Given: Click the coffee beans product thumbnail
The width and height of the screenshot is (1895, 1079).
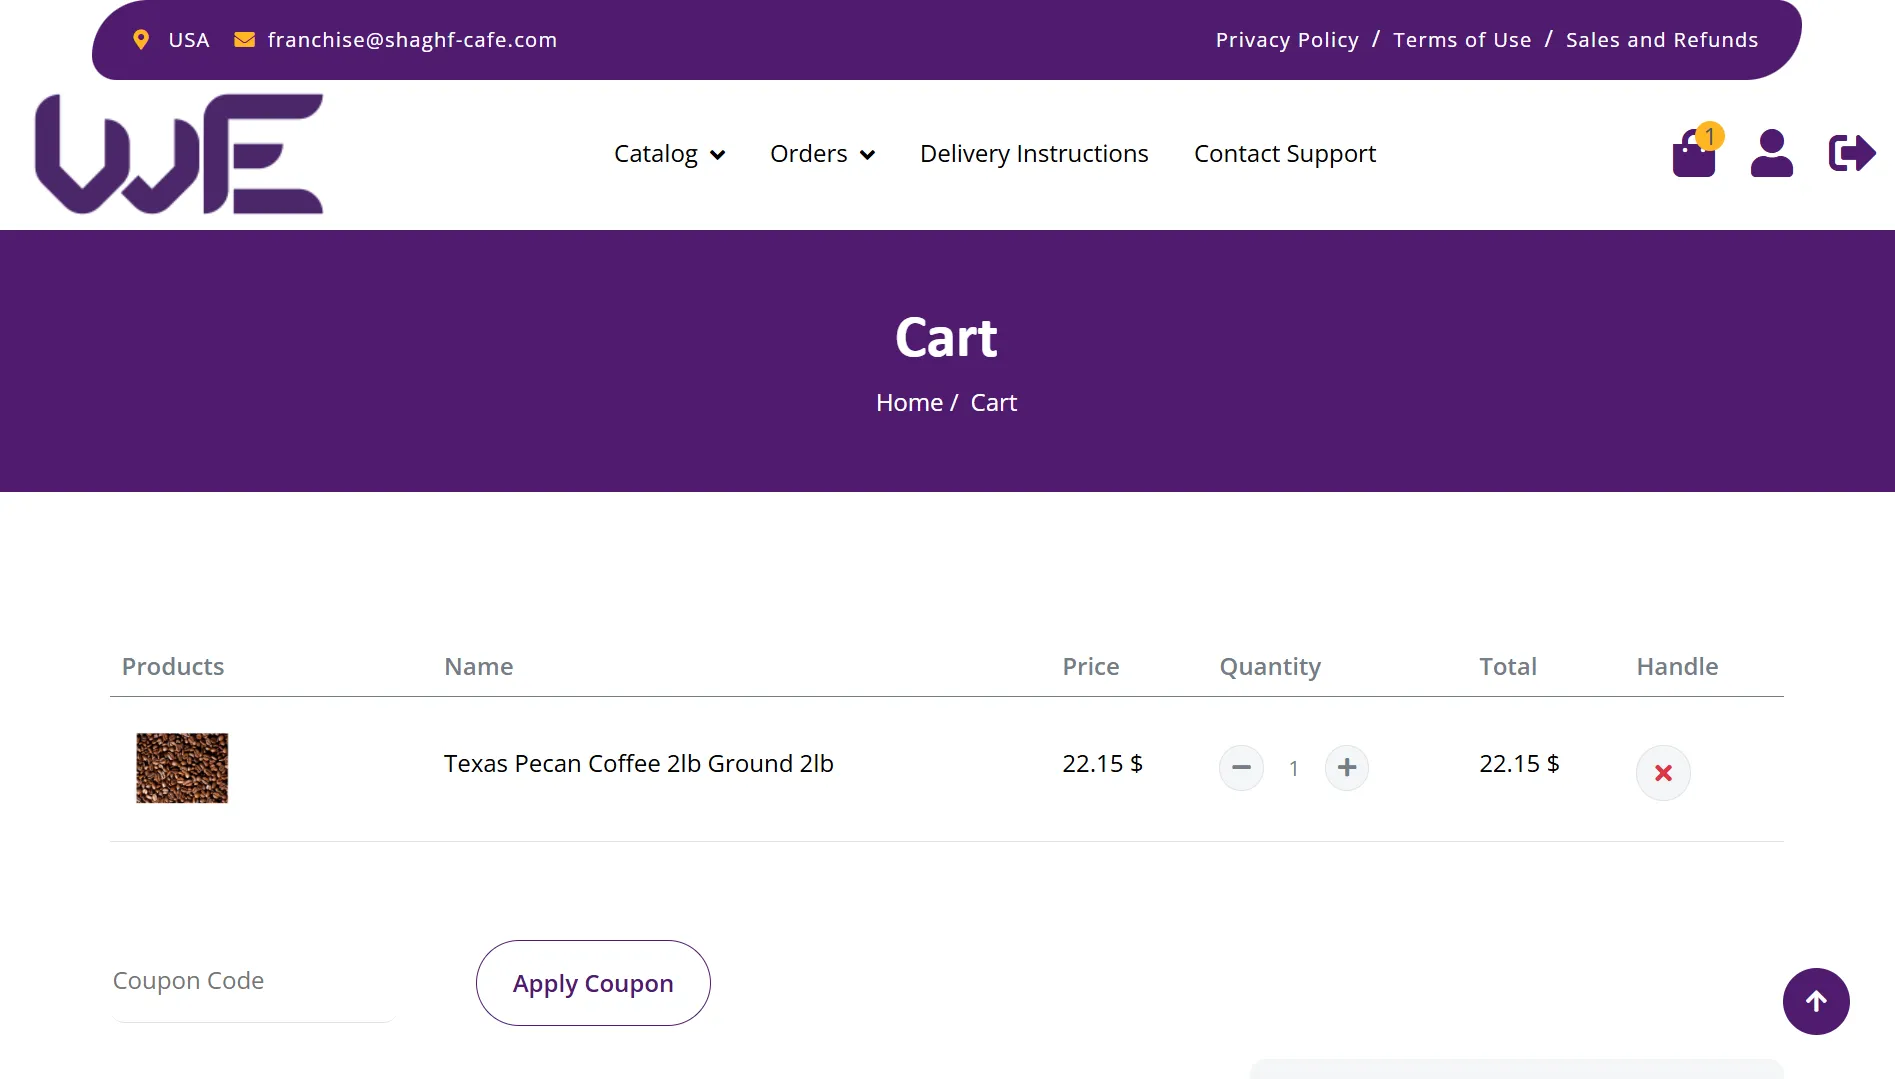Looking at the screenshot, I should [182, 768].
